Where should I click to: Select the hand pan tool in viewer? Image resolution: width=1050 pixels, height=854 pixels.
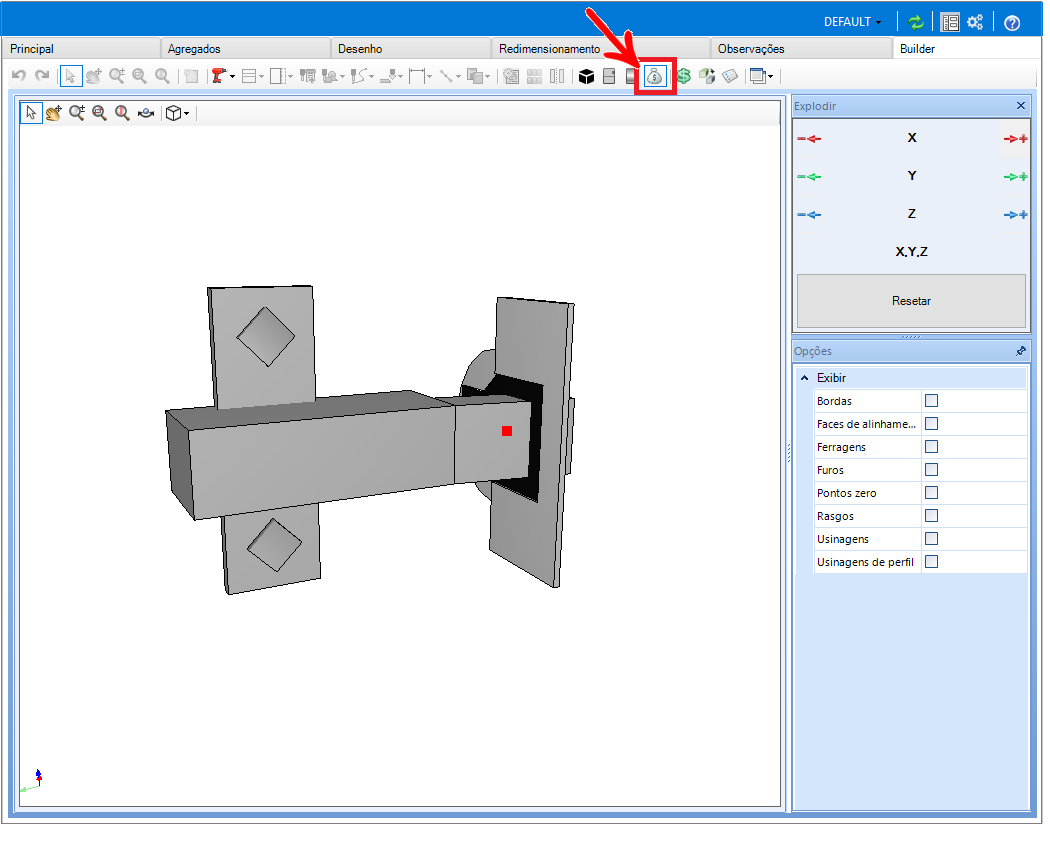click(x=54, y=113)
